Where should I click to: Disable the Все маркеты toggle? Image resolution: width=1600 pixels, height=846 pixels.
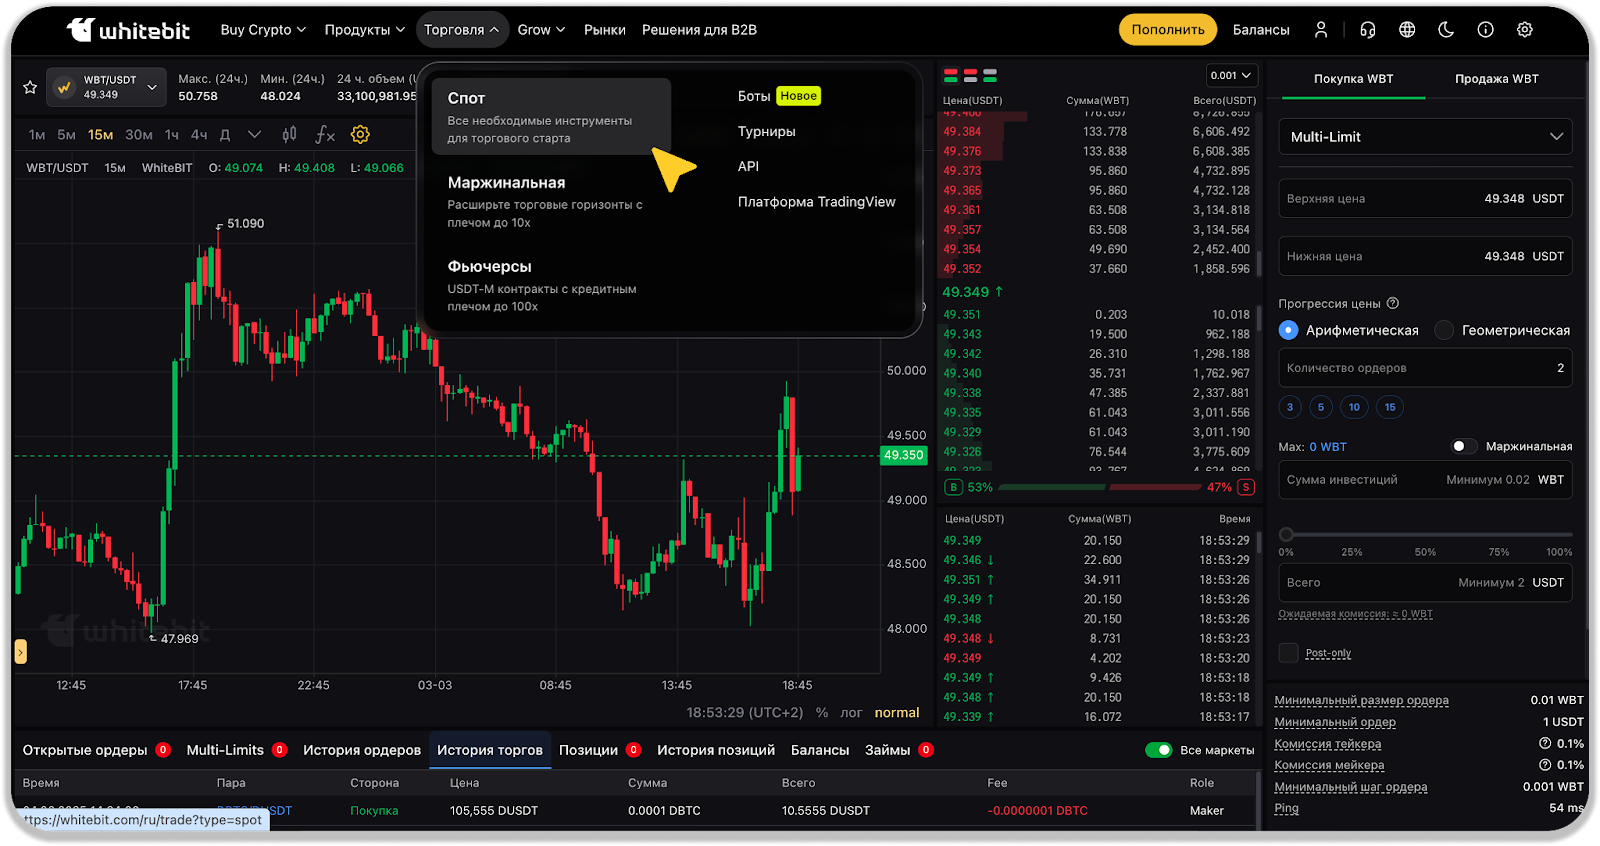point(1158,750)
